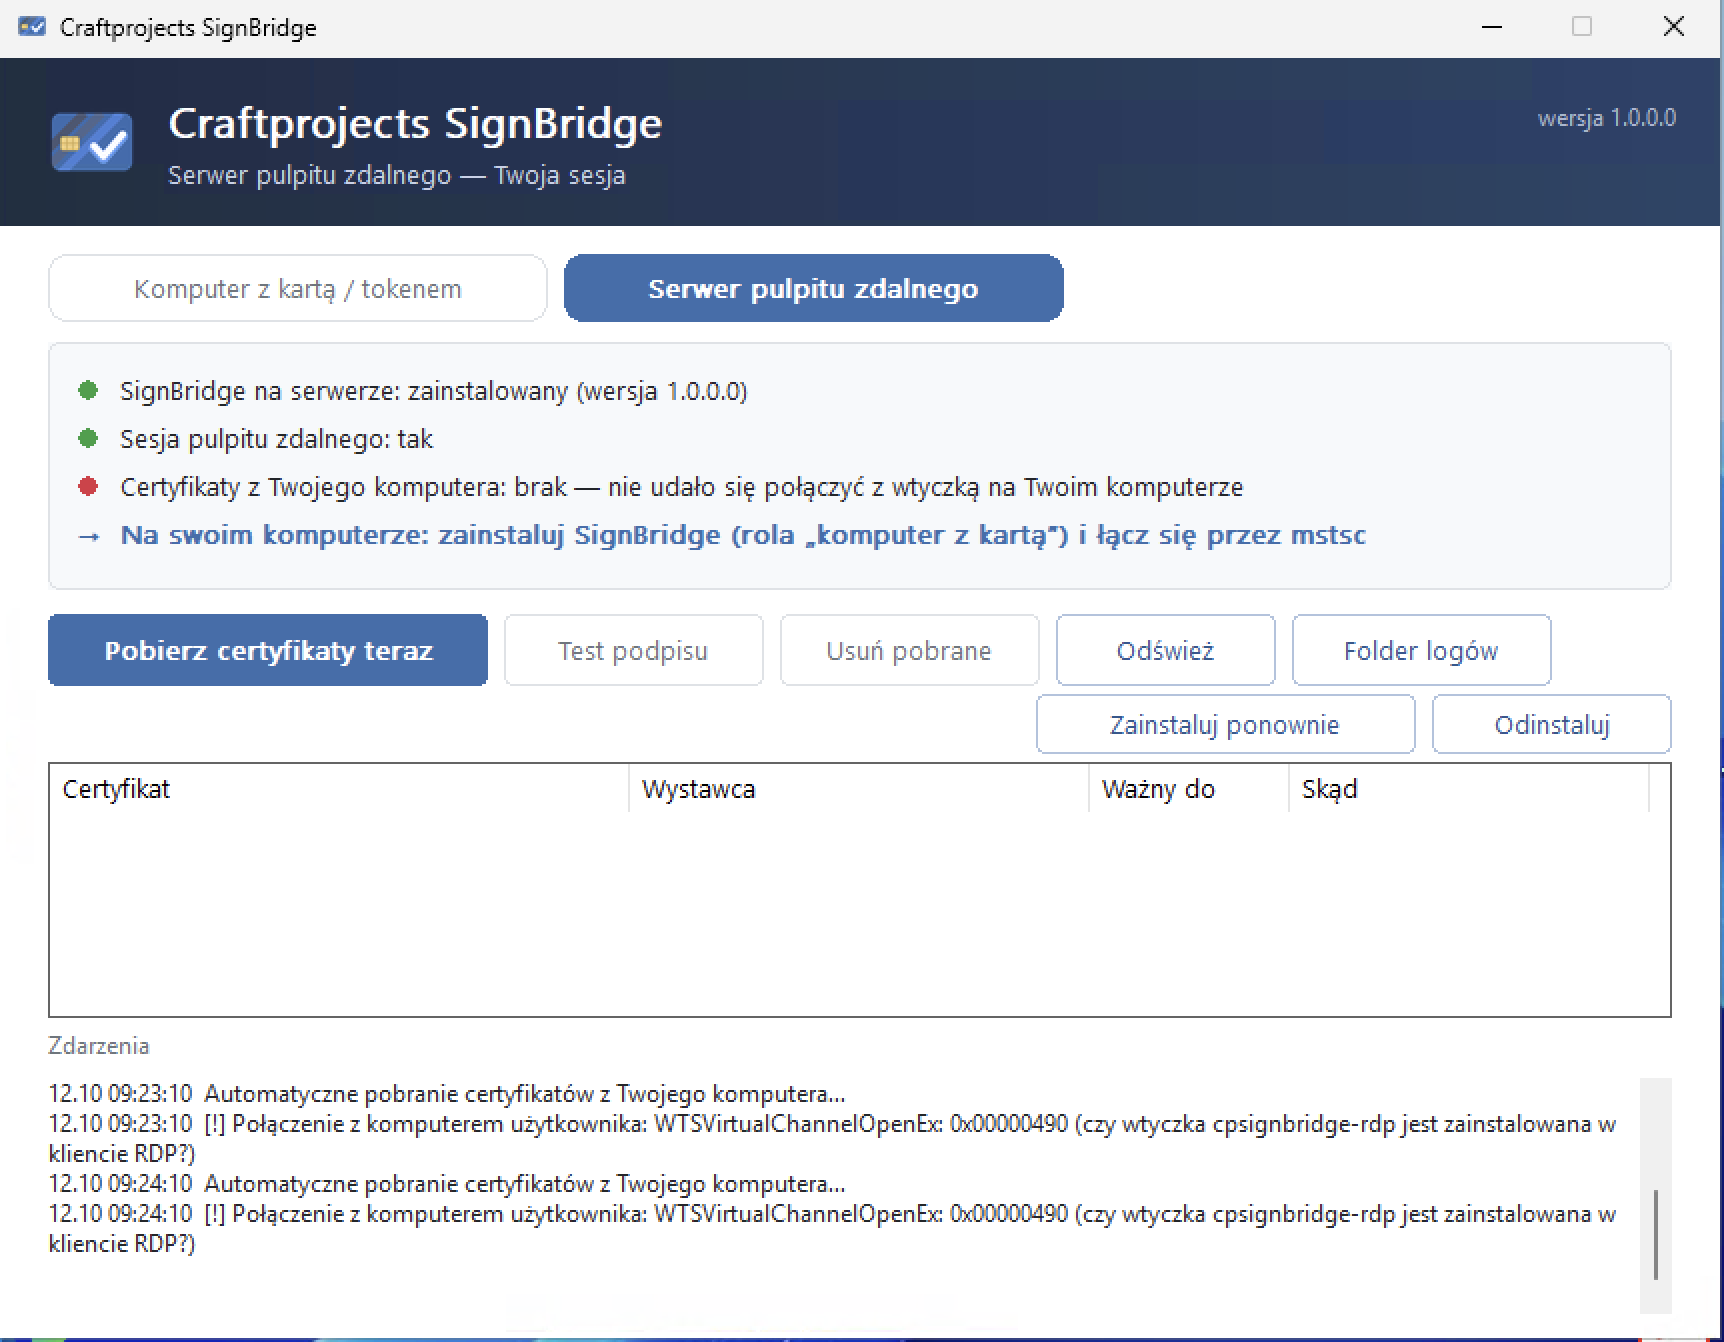Screen dimensions: 1724x1342
Task: Click the events log scrollbar thumb
Action: click(1656, 1234)
